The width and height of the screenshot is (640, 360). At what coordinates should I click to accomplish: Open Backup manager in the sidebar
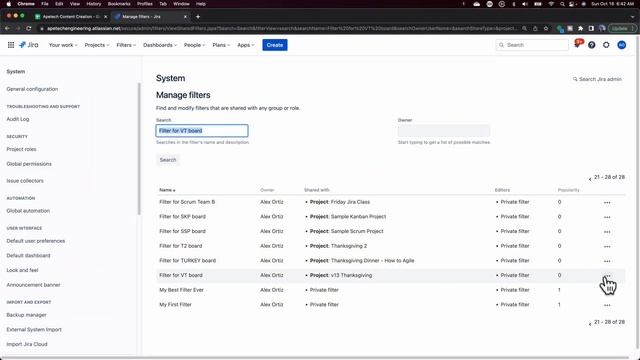(27, 315)
